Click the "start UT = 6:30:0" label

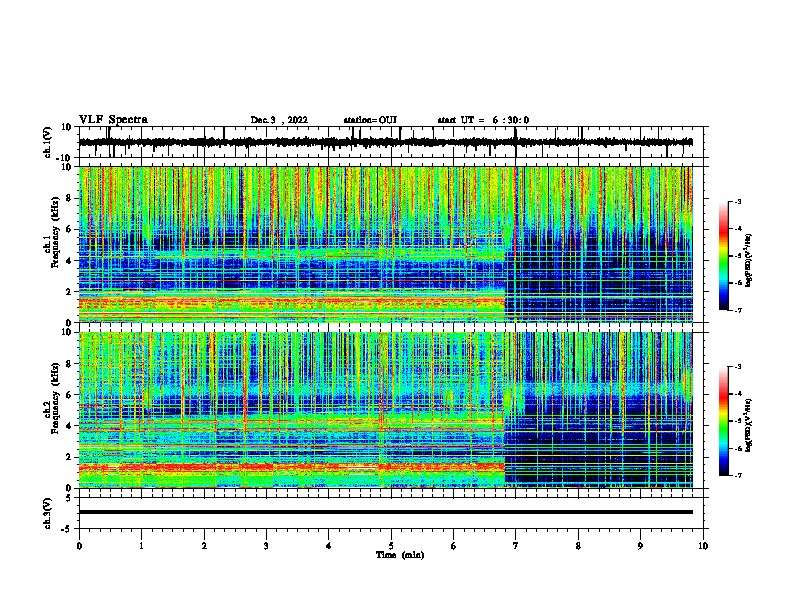[x=483, y=120]
